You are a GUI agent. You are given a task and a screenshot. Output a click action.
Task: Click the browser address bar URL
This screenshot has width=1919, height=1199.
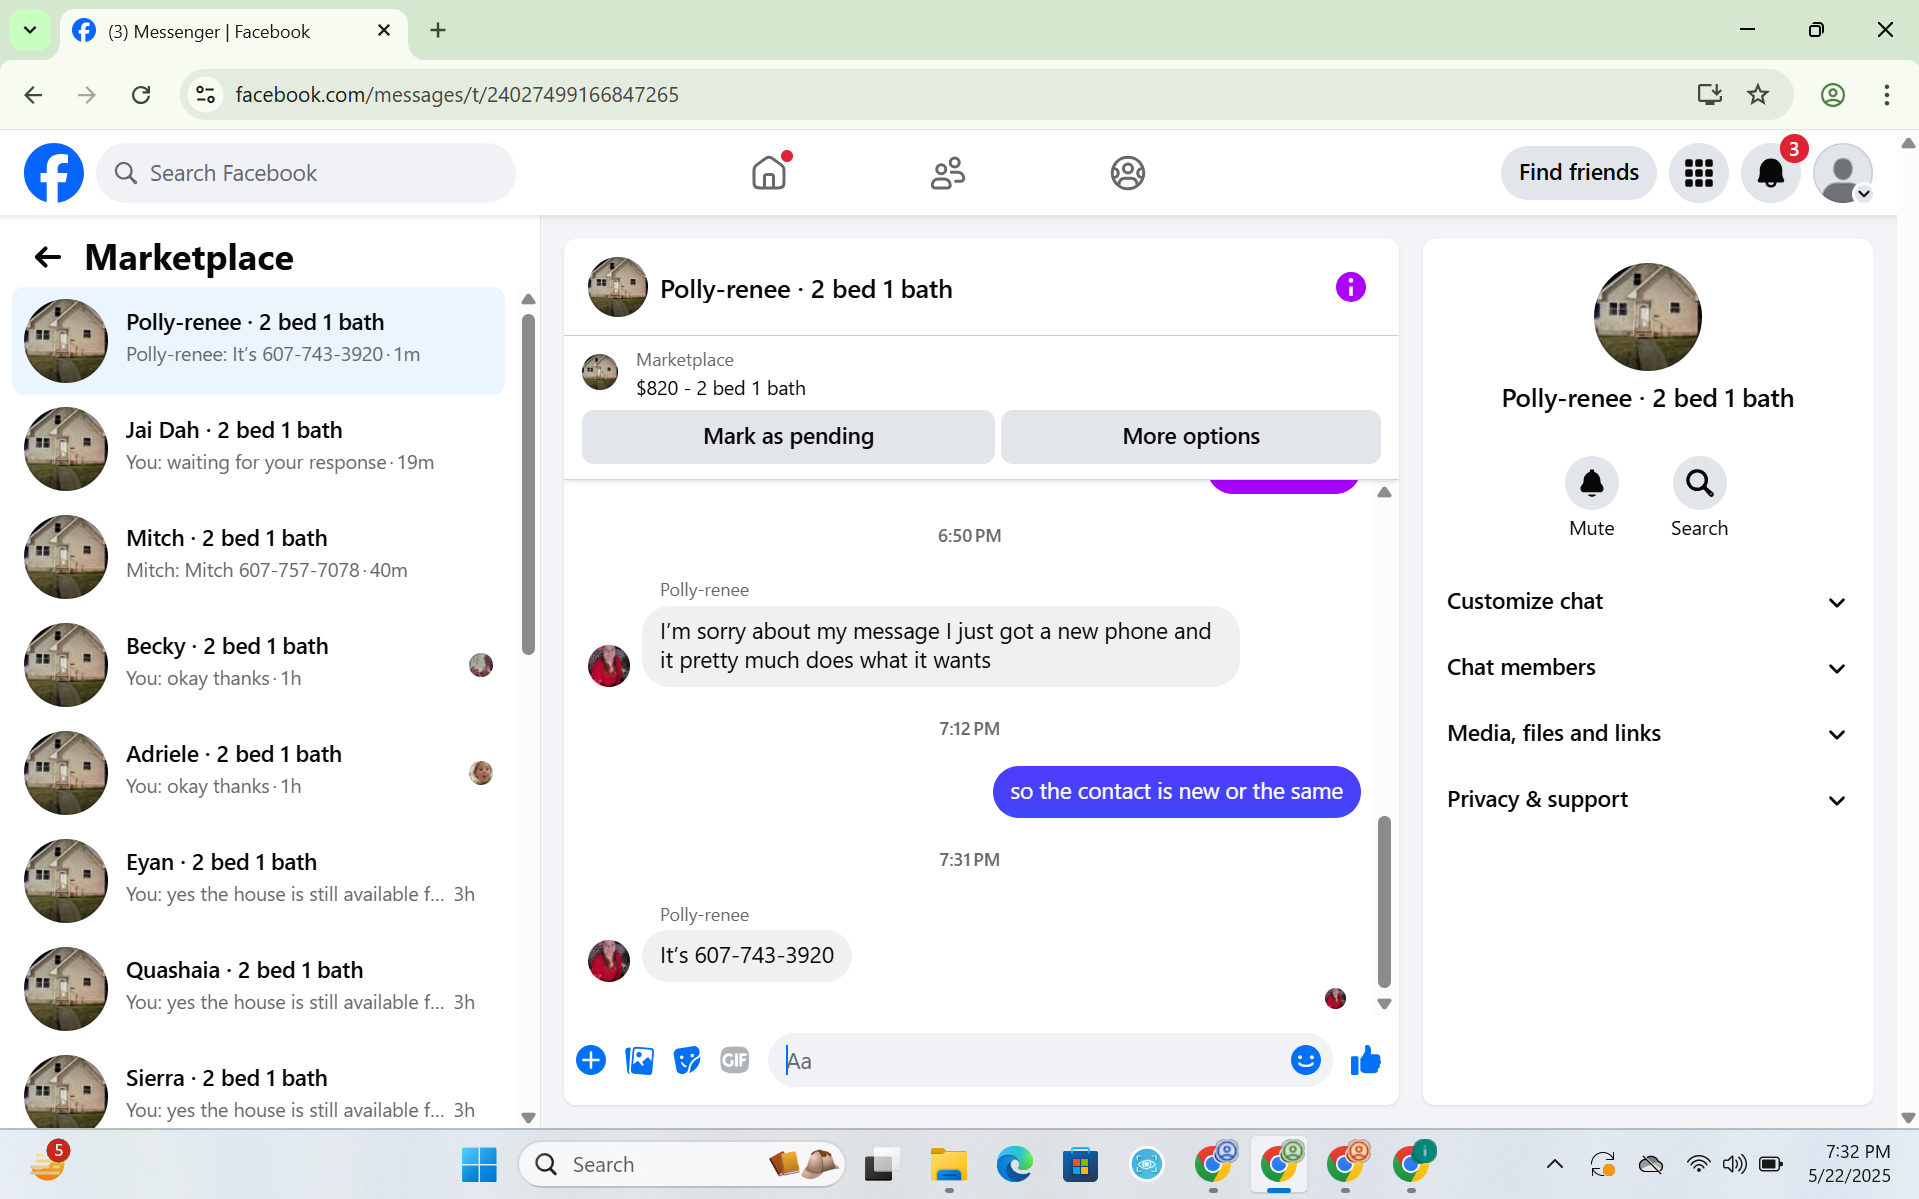click(x=457, y=95)
